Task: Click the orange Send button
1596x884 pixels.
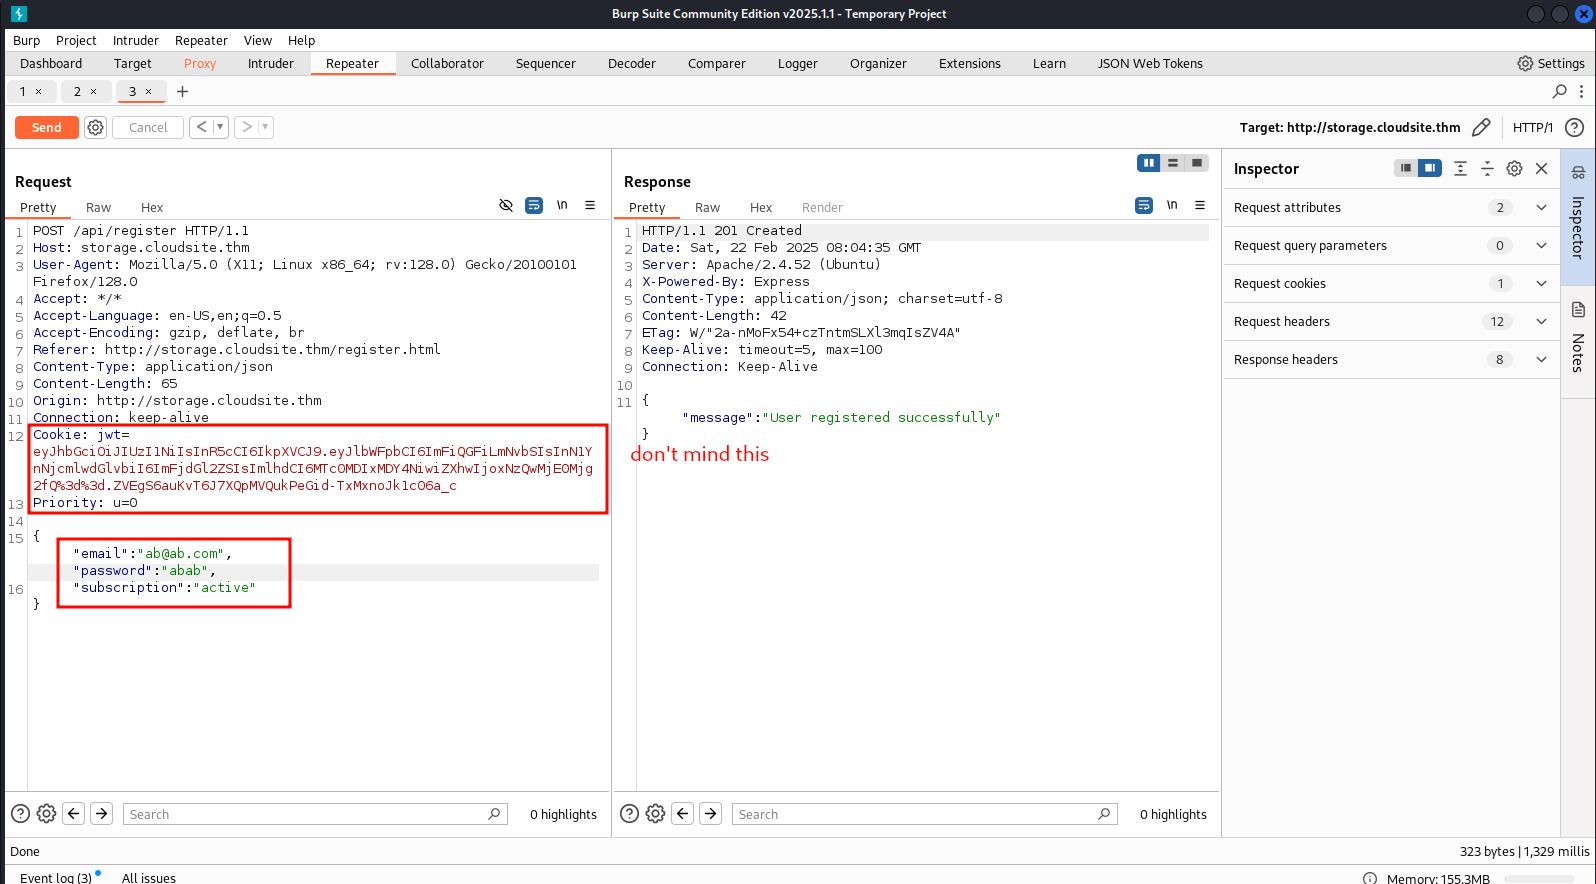Action: 46,127
